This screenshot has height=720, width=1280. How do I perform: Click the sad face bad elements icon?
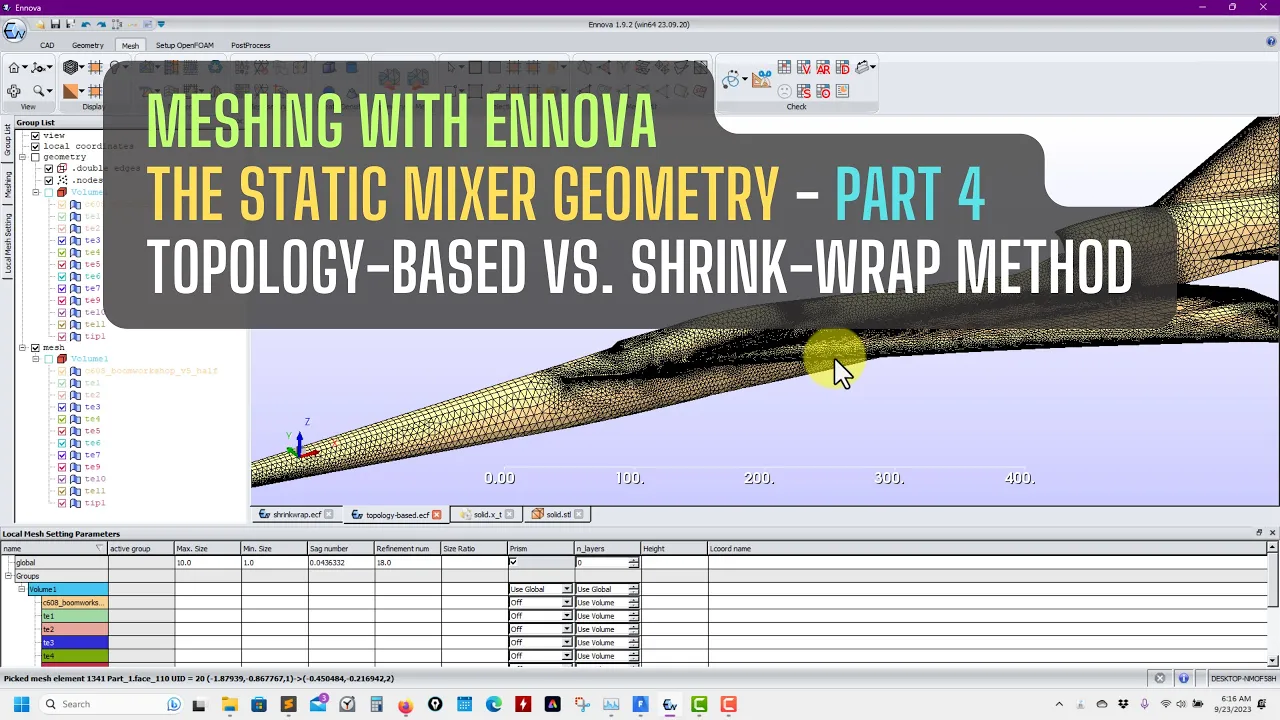(785, 91)
